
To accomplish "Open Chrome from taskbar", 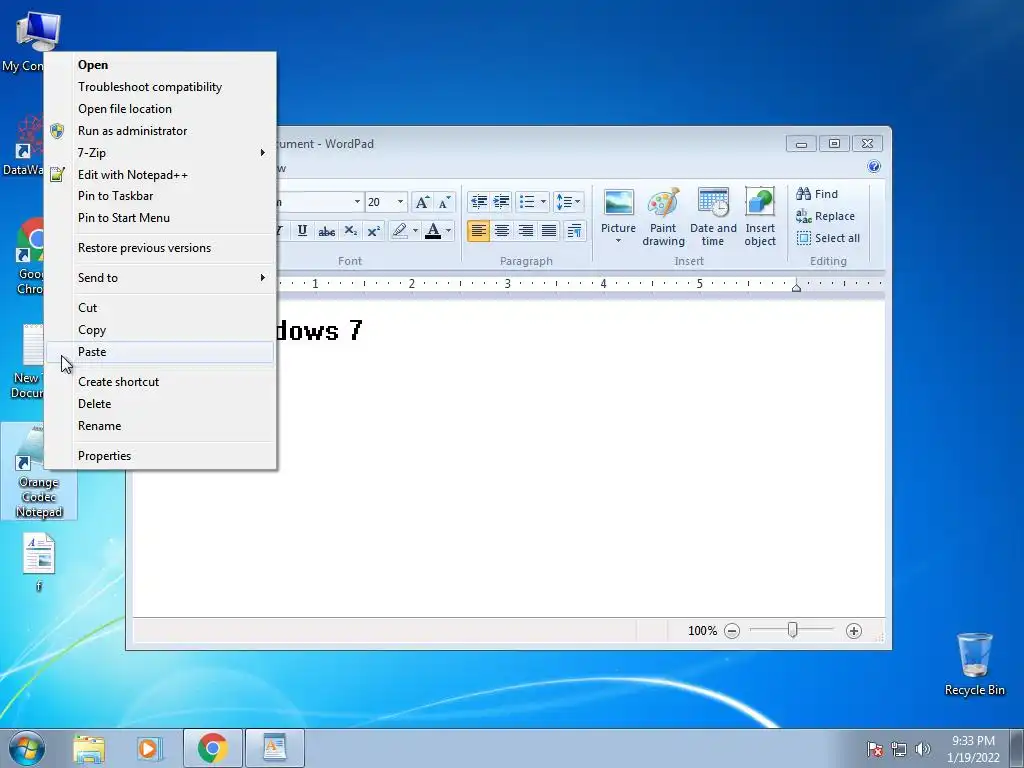I will coord(213,748).
